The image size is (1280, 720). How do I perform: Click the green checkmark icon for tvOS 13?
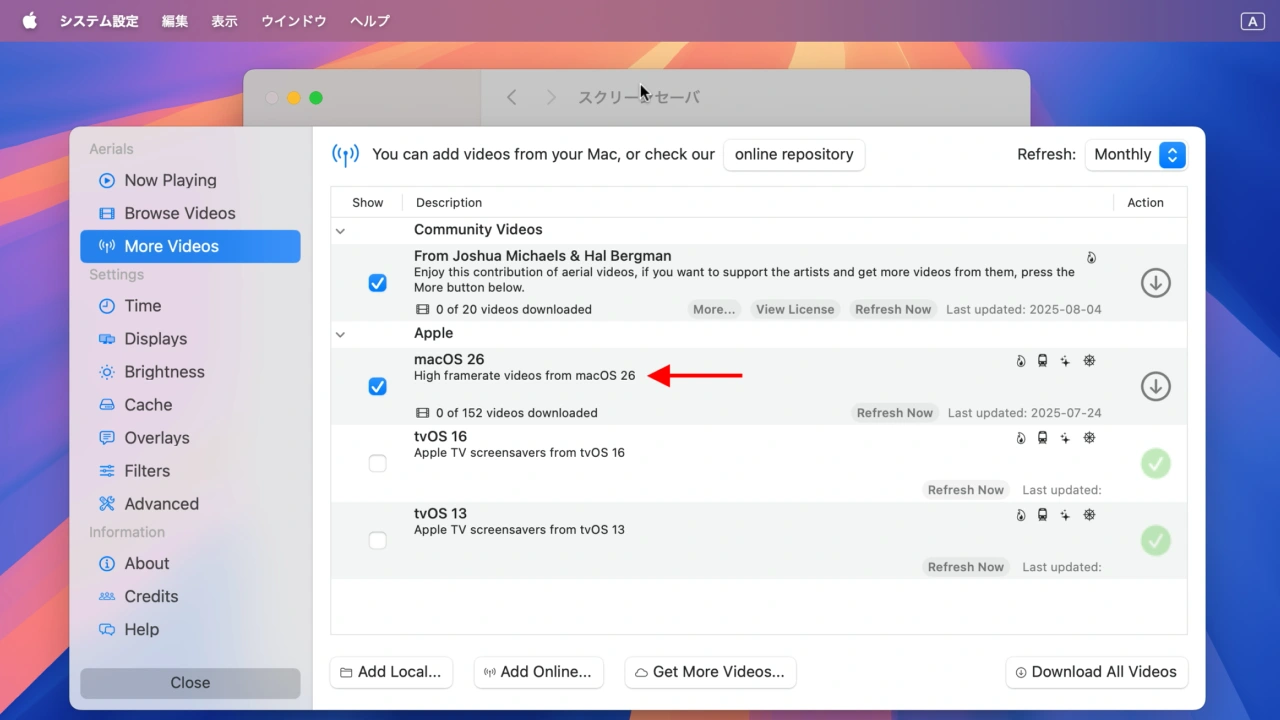1156,540
